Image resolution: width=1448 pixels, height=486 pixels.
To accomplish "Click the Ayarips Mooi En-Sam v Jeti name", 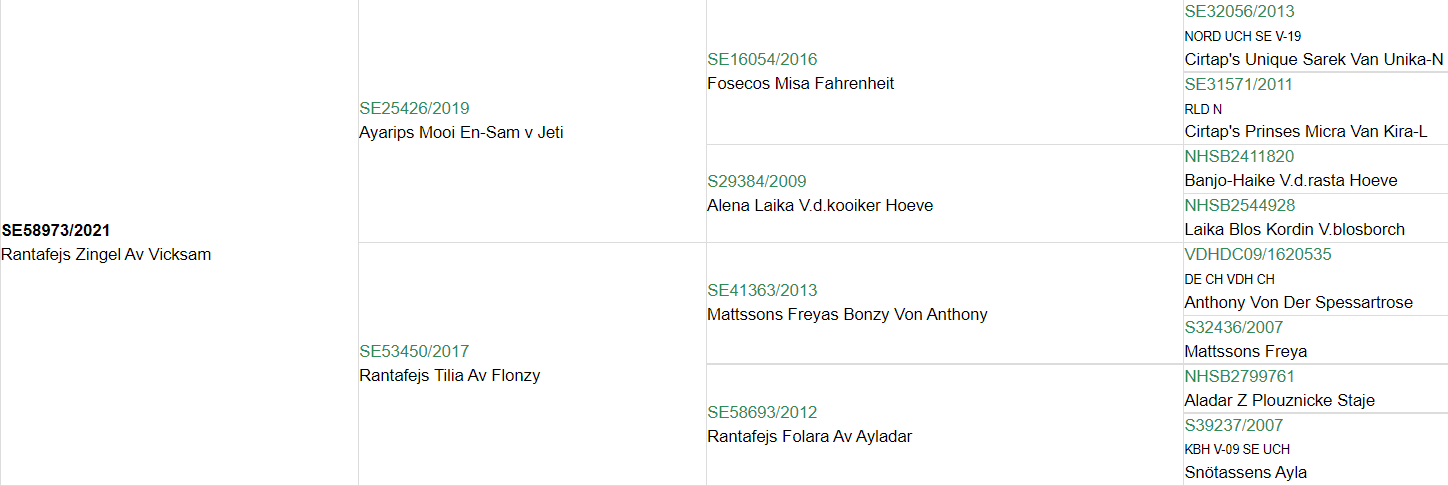I will 461,132.
